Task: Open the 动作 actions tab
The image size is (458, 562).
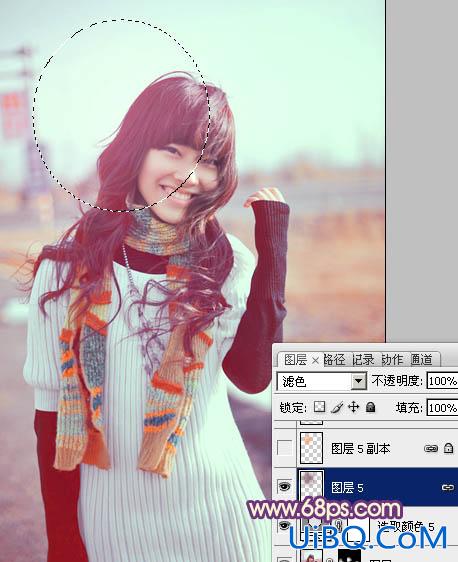Action: click(x=392, y=359)
